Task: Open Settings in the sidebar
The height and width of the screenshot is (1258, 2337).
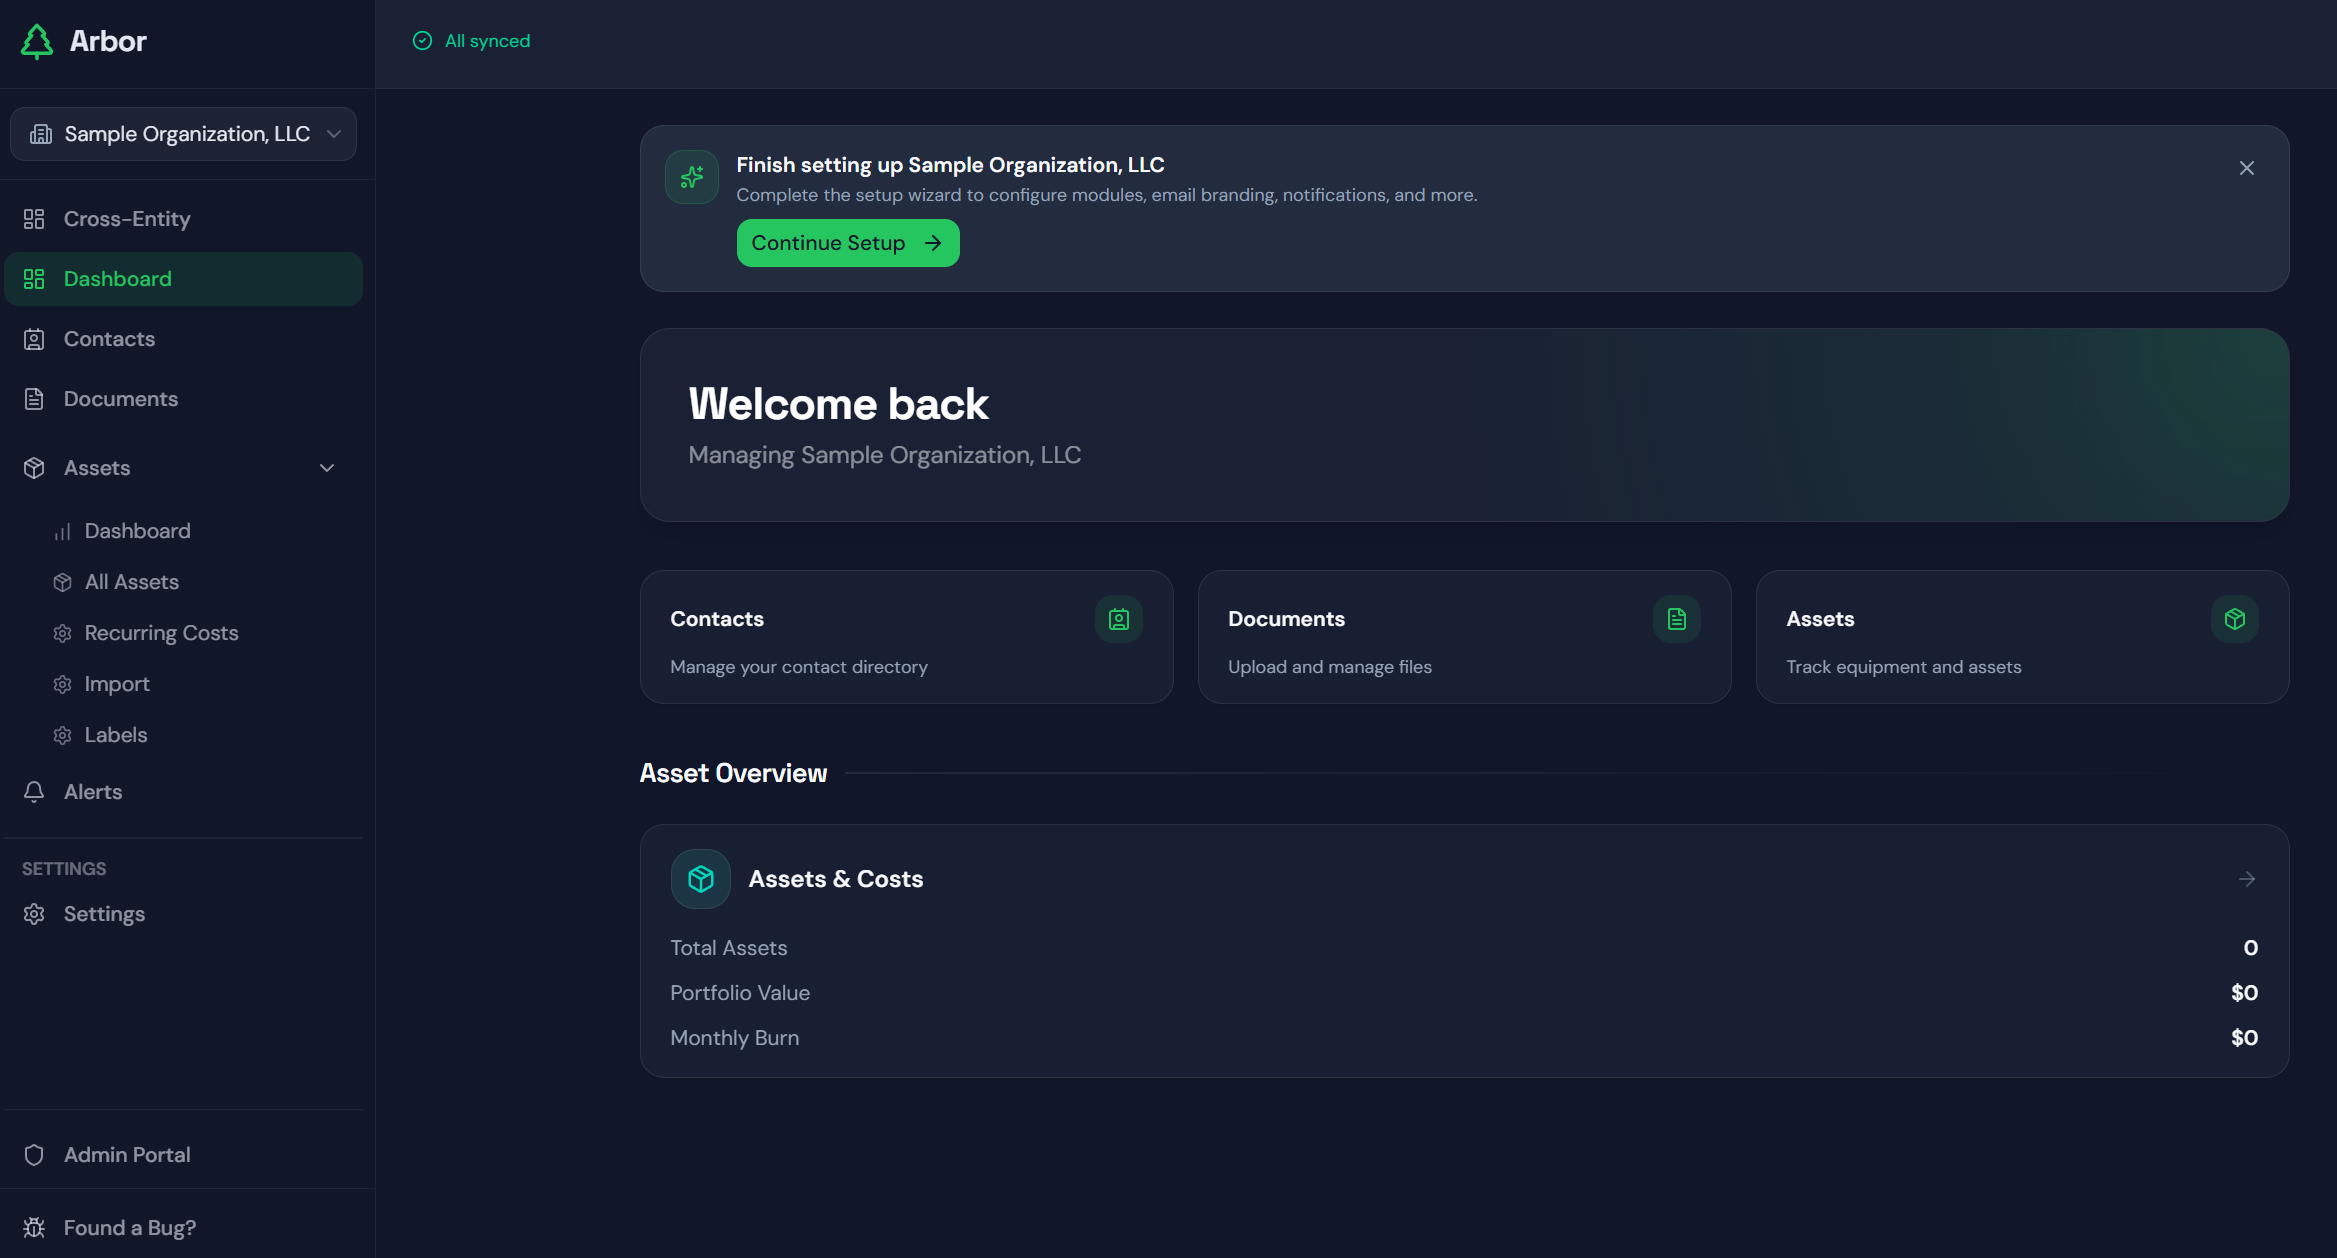Action: point(104,914)
